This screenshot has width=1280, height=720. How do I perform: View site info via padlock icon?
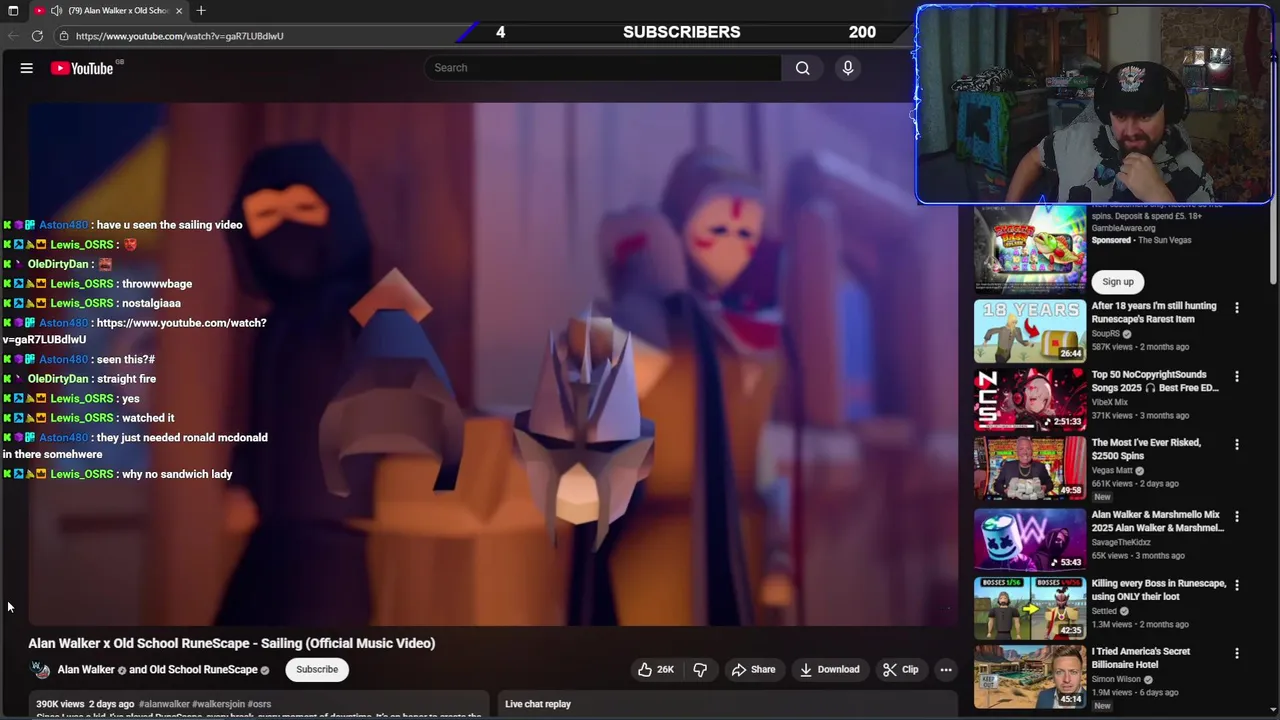pyautogui.click(x=64, y=36)
